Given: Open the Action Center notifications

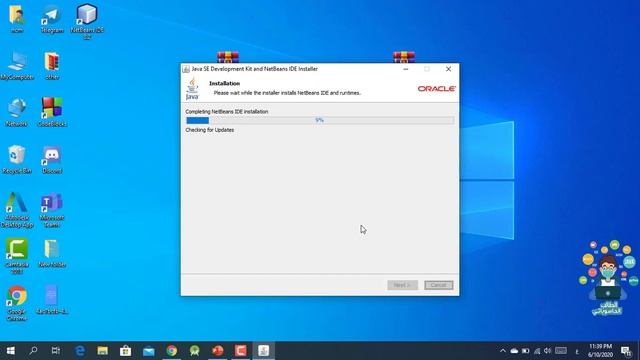Looking at the screenshot, I should pos(626,351).
